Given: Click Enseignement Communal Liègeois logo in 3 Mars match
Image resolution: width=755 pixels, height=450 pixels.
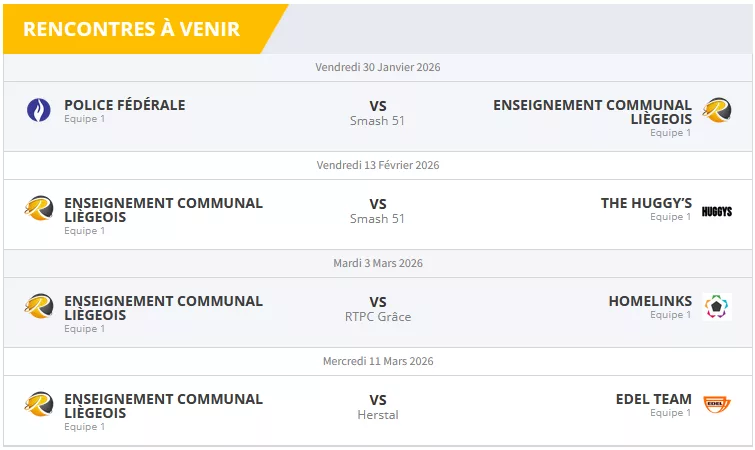Looking at the screenshot, I should pos(39,306).
